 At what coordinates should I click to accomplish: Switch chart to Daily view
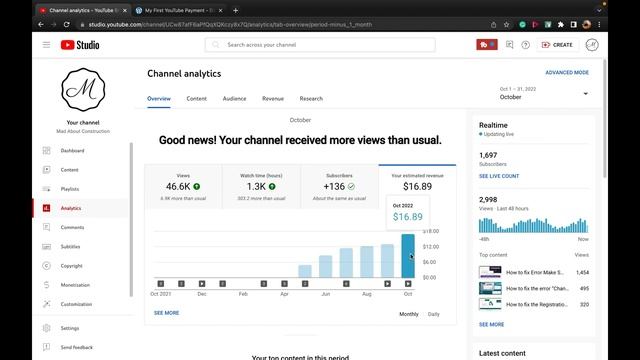coord(433,314)
